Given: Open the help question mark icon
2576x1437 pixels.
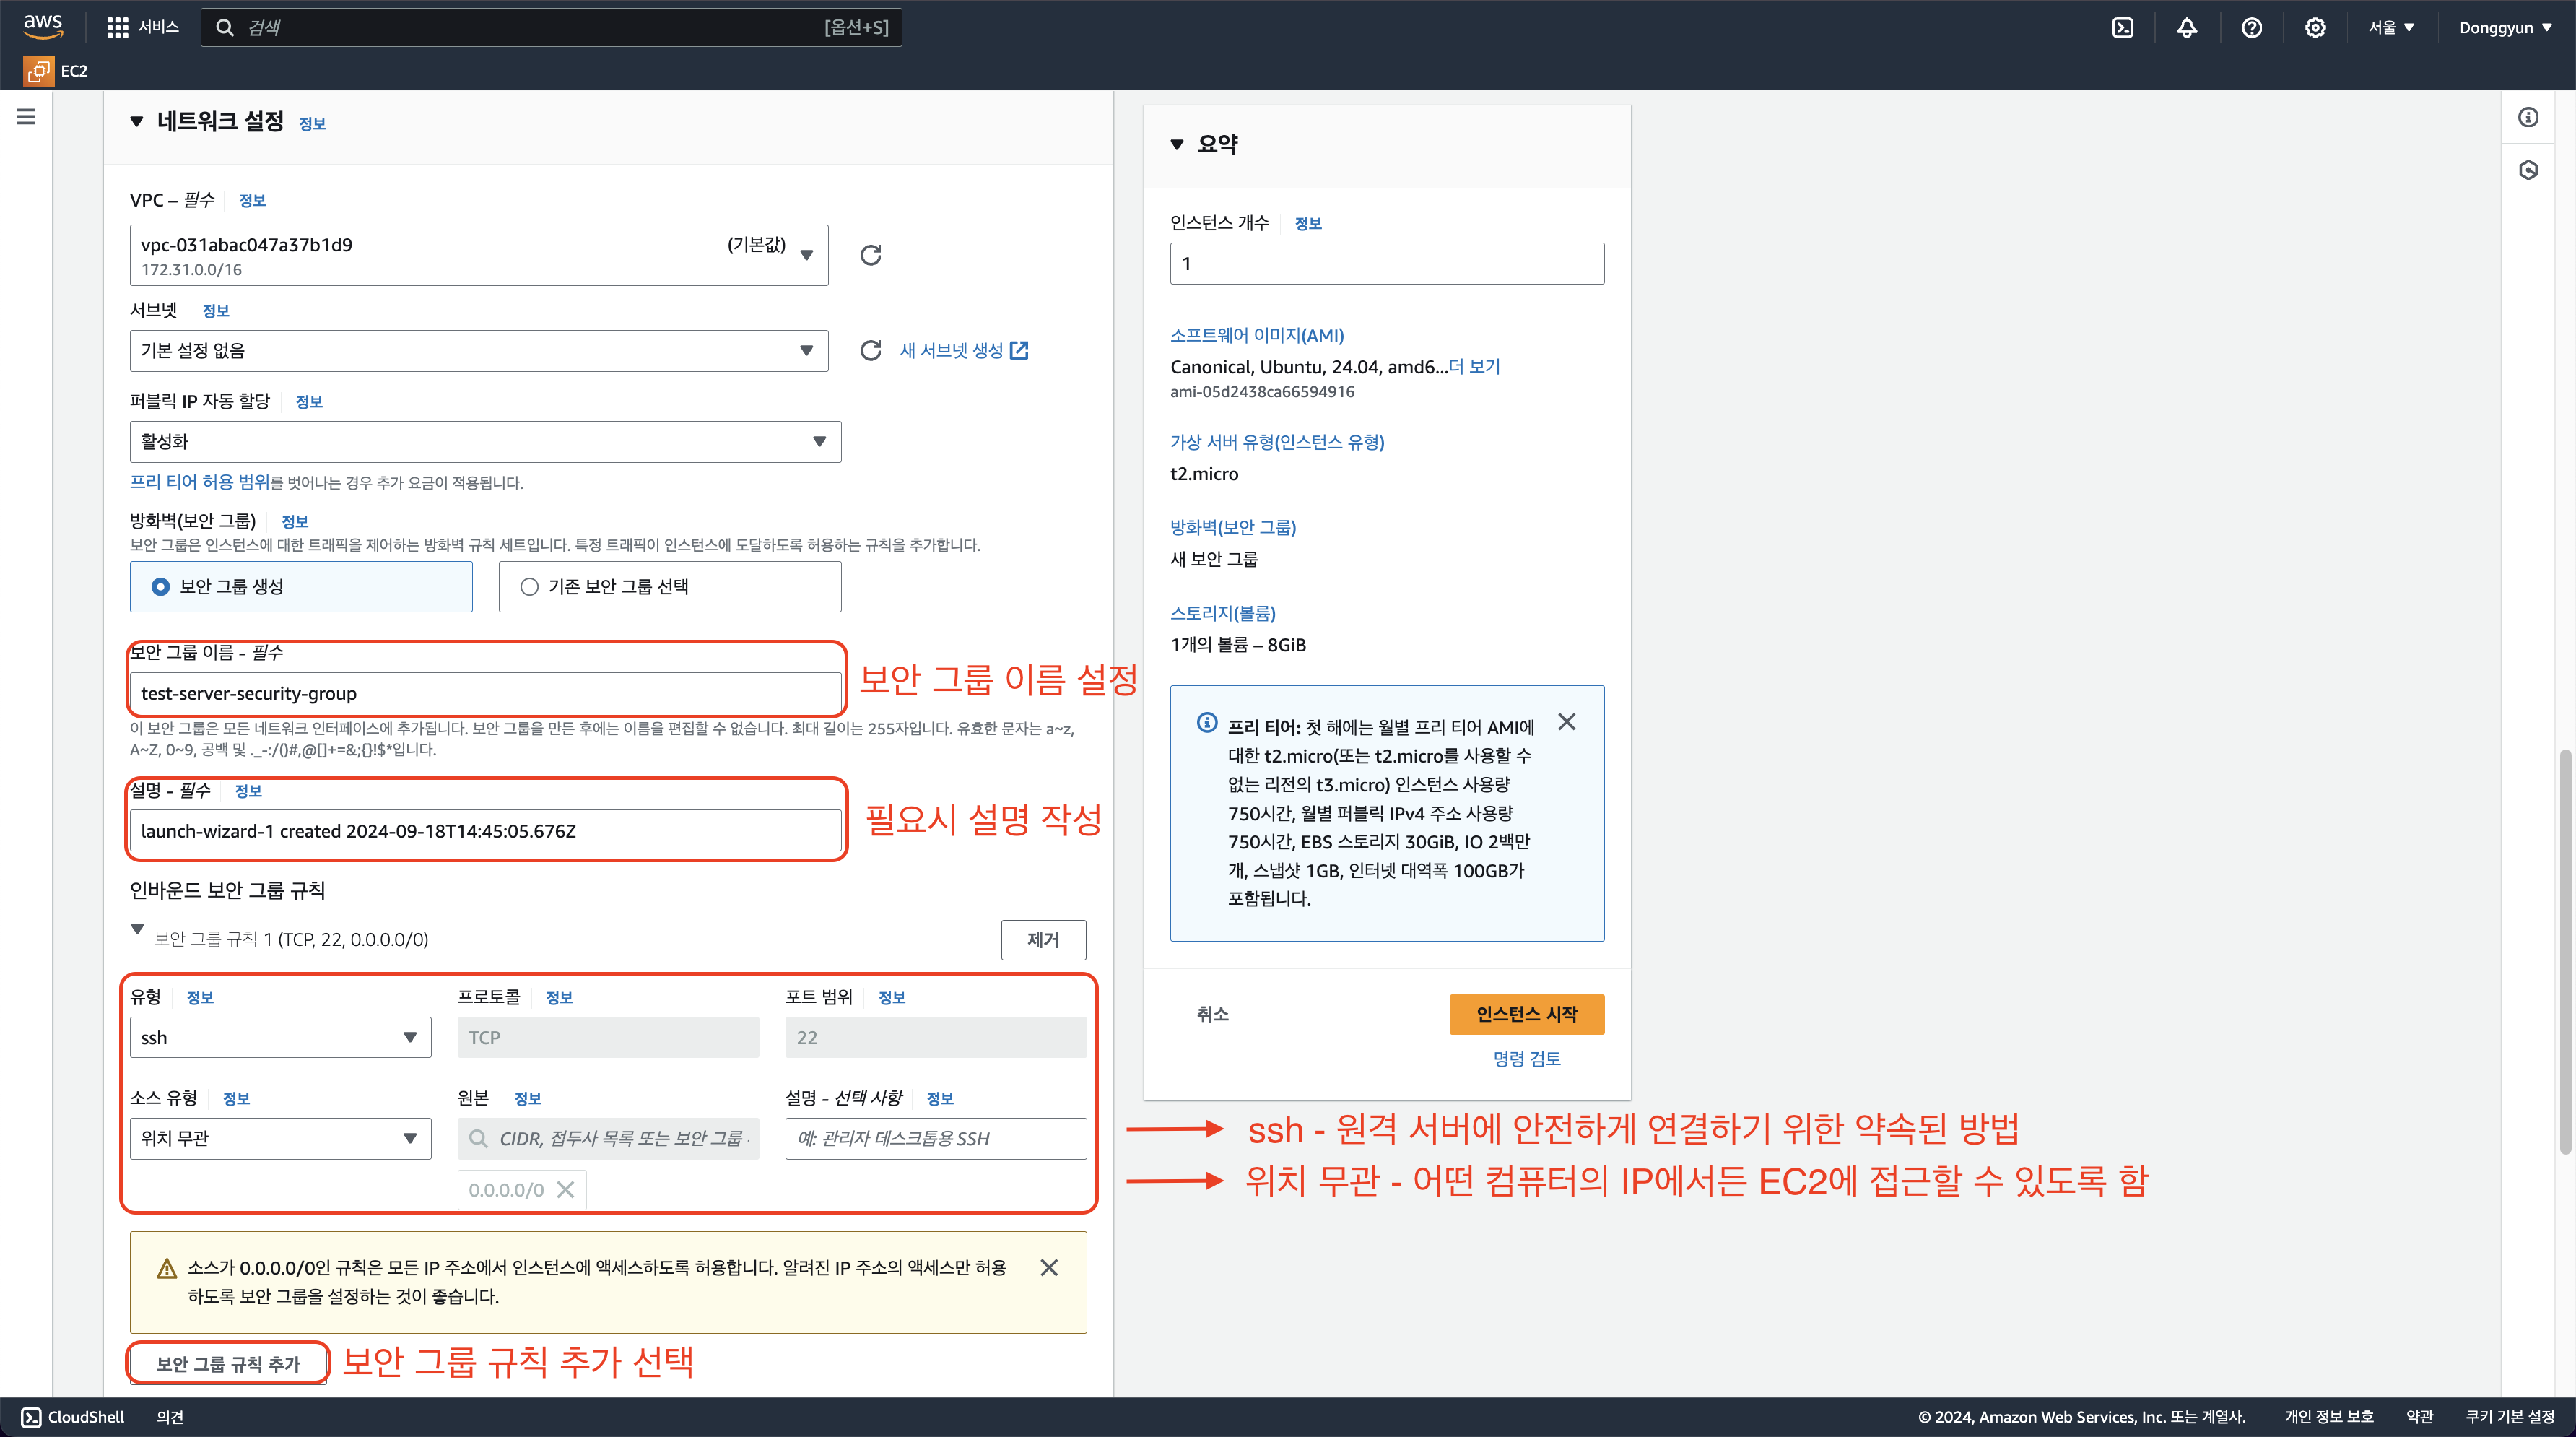Looking at the screenshot, I should point(2251,28).
